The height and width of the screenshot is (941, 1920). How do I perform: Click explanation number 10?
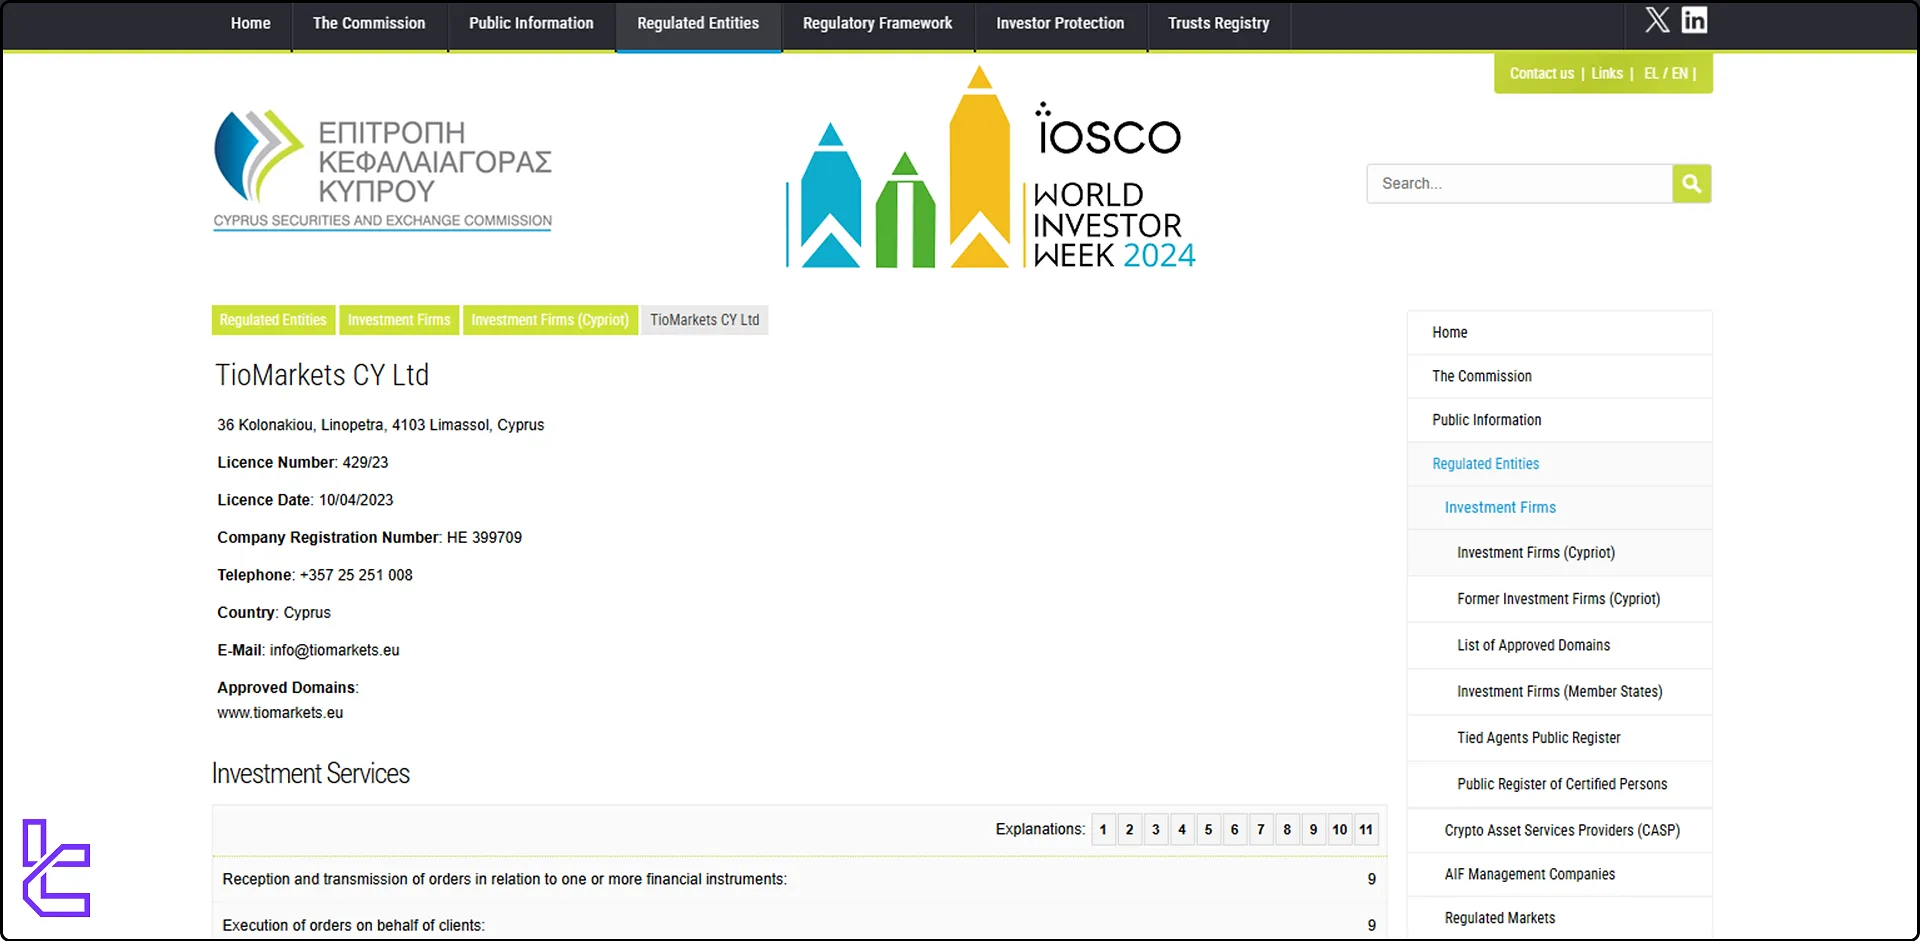pos(1340,830)
